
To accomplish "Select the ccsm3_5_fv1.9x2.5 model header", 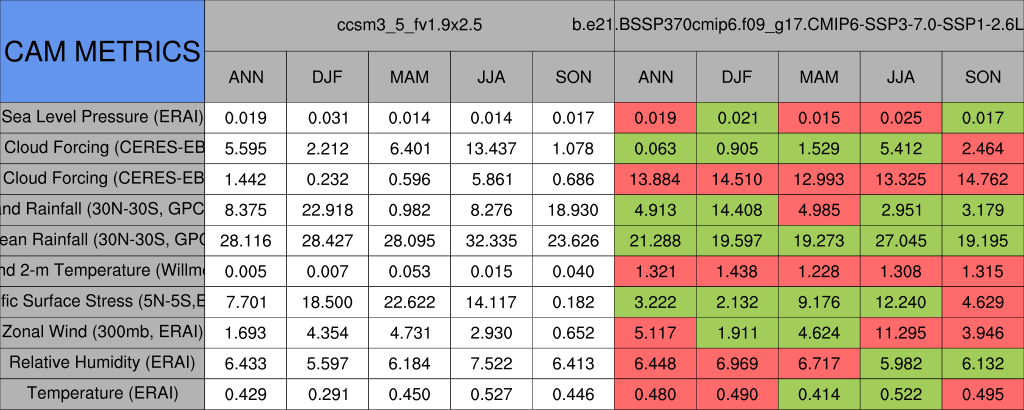I will click(409, 24).
